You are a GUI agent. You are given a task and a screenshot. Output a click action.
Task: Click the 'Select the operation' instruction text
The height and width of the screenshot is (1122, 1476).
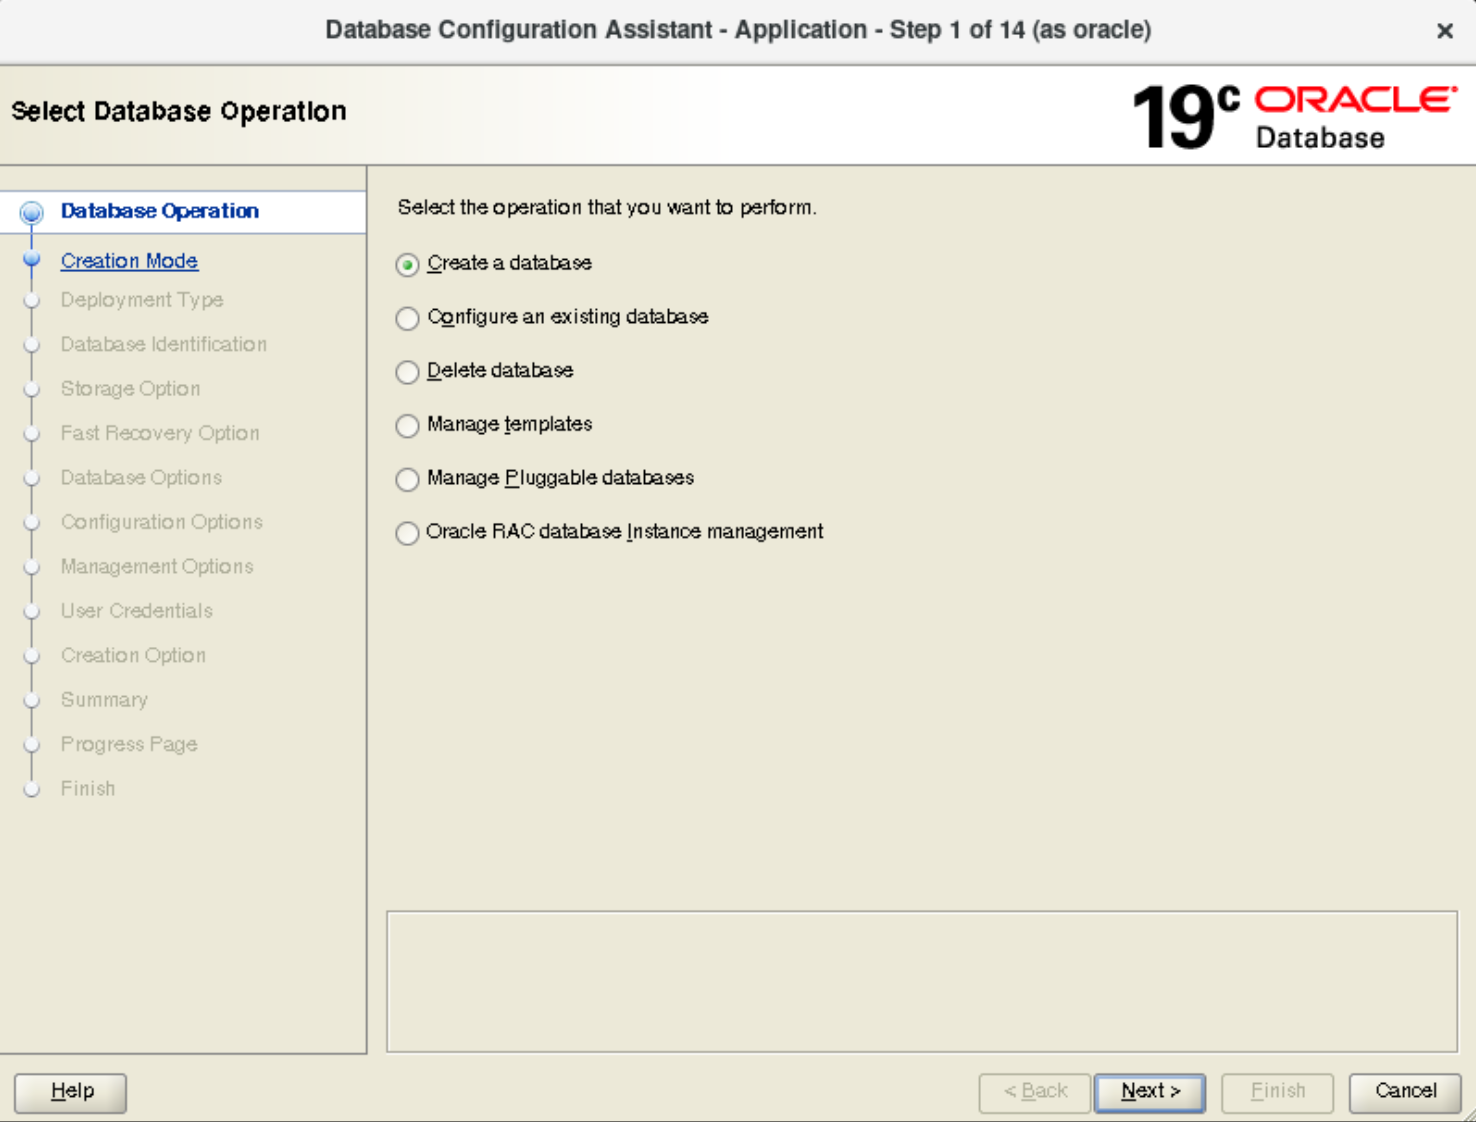point(607,208)
